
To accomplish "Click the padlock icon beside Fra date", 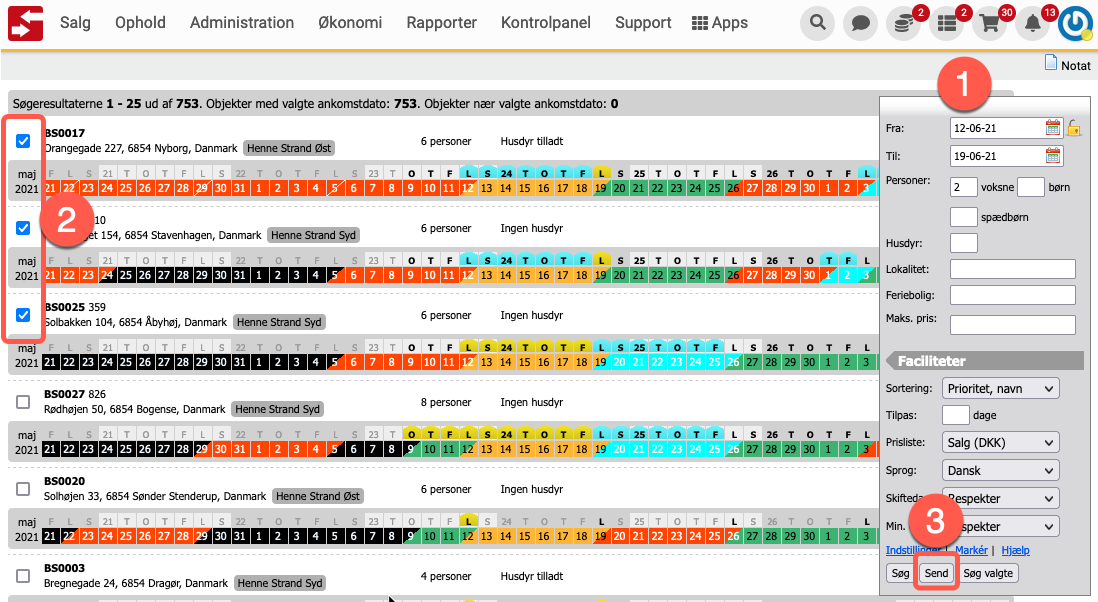I will [x=1074, y=128].
